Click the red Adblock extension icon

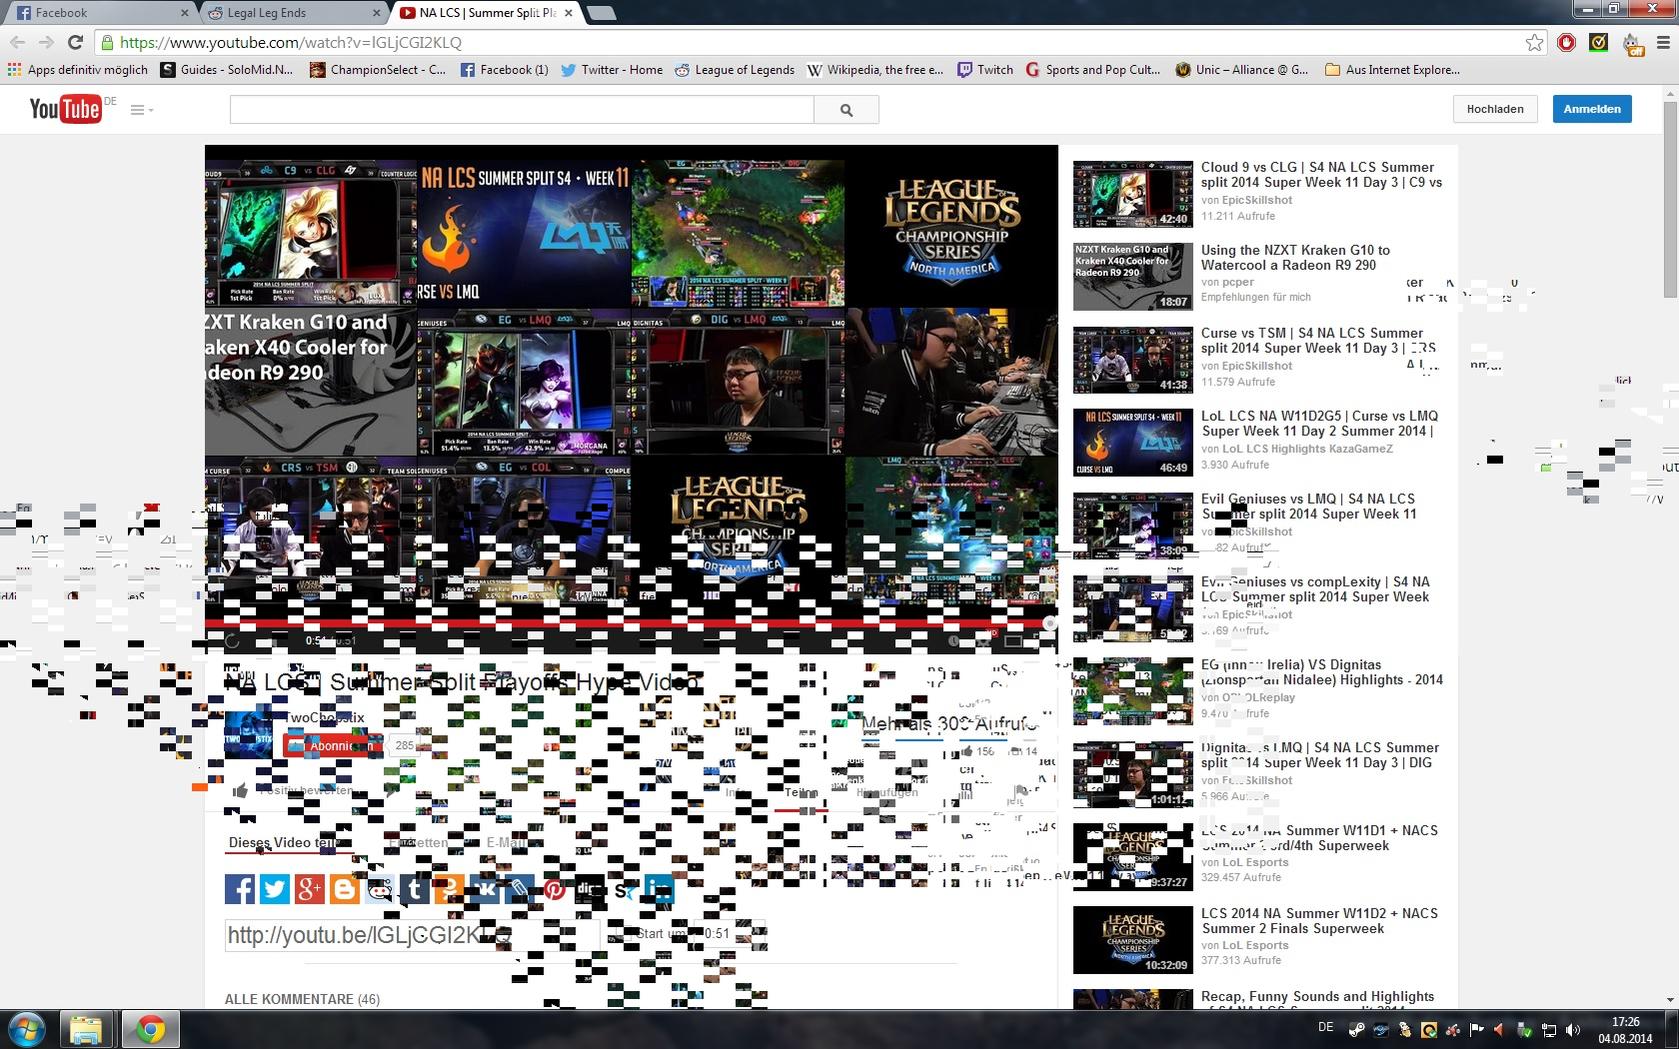(x=1567, y=42)
